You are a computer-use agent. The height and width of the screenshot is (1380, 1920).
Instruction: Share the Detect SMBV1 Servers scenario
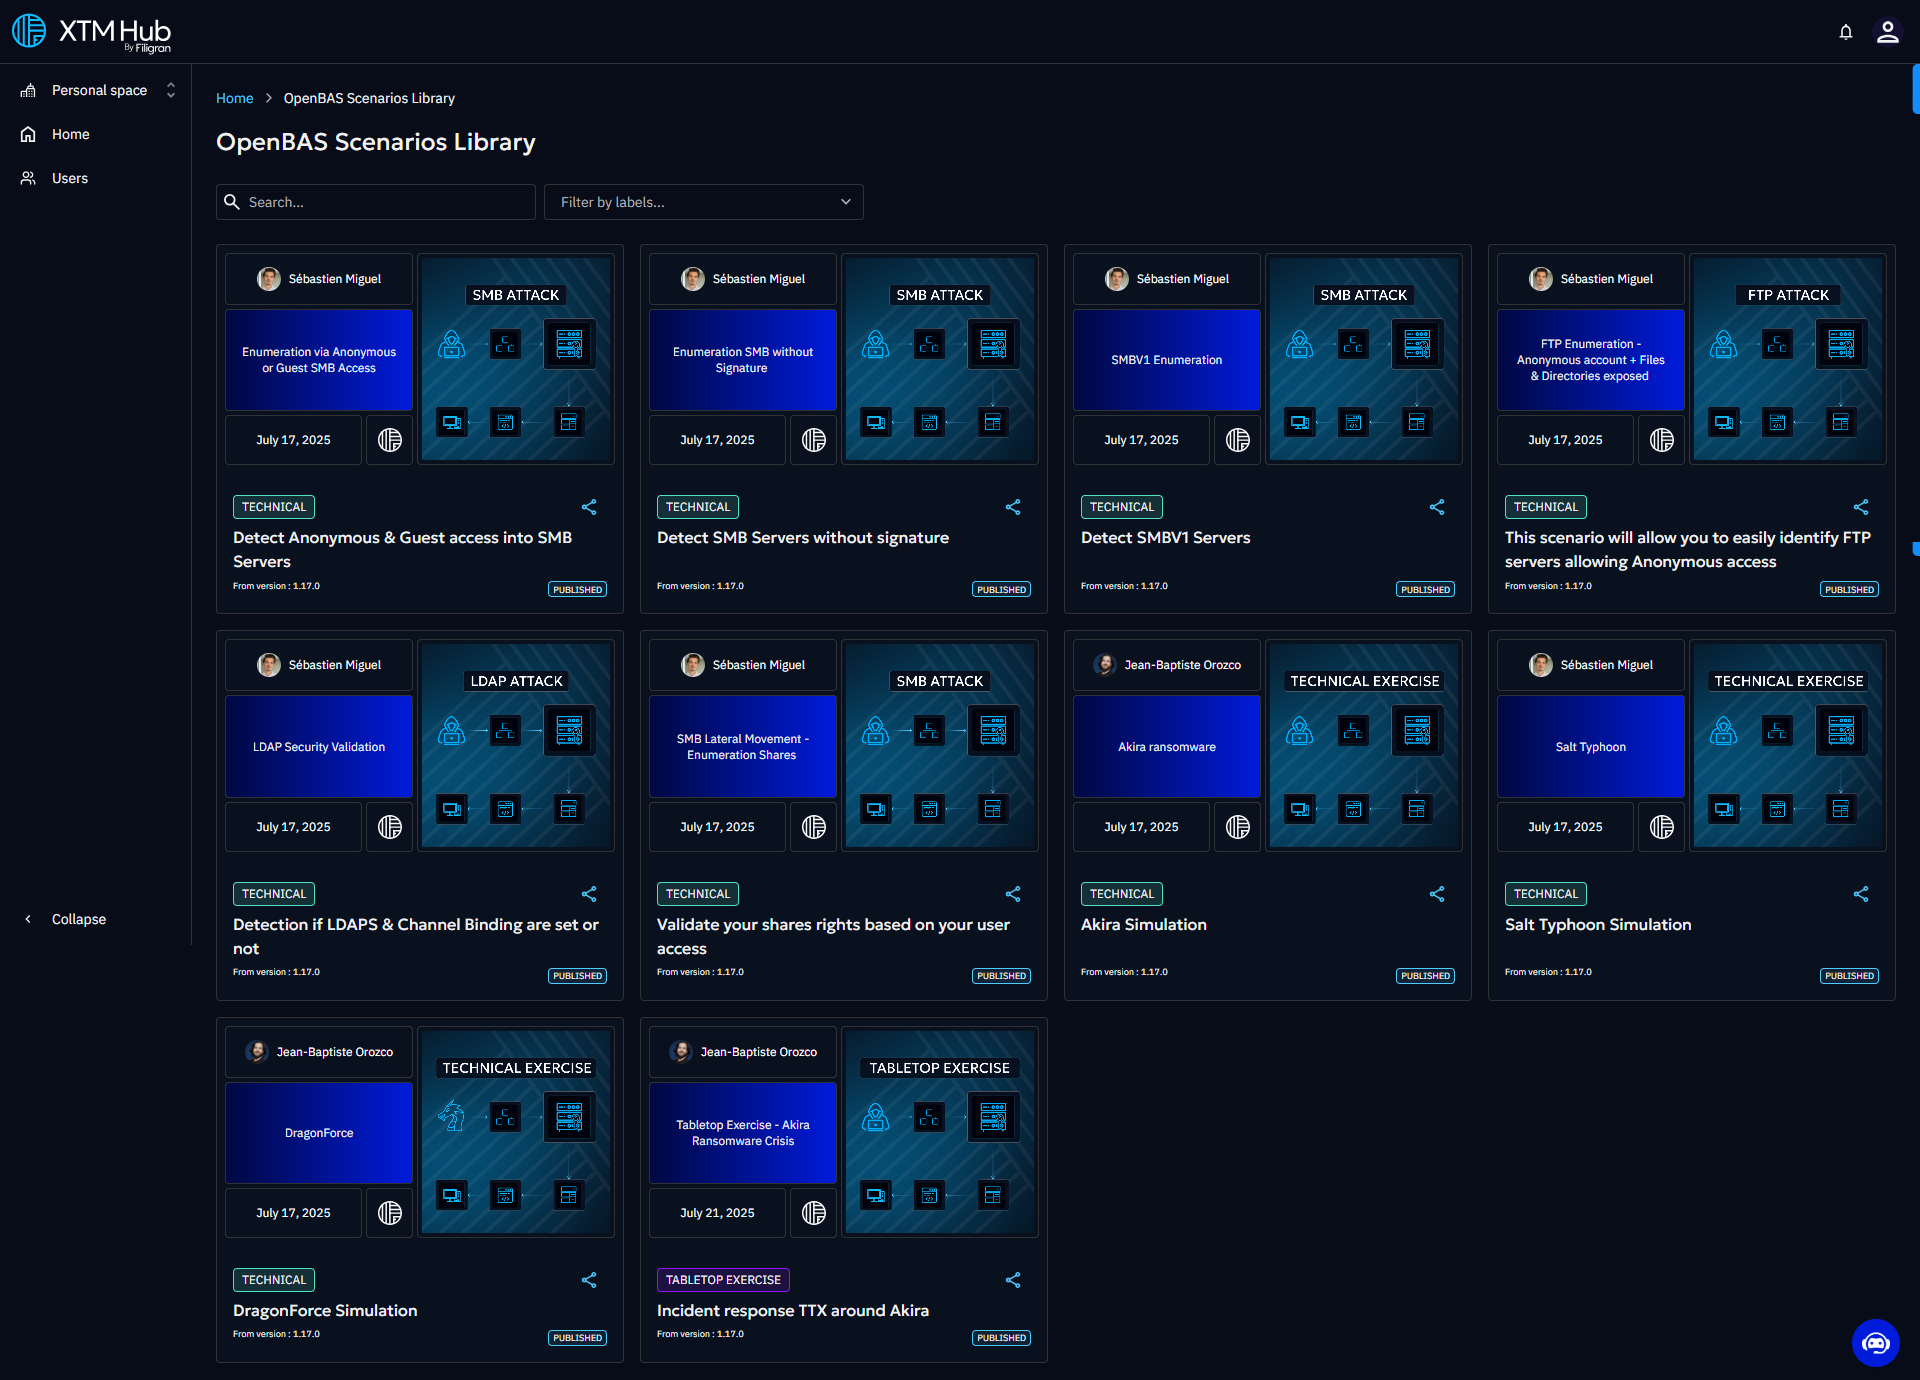1437,507
